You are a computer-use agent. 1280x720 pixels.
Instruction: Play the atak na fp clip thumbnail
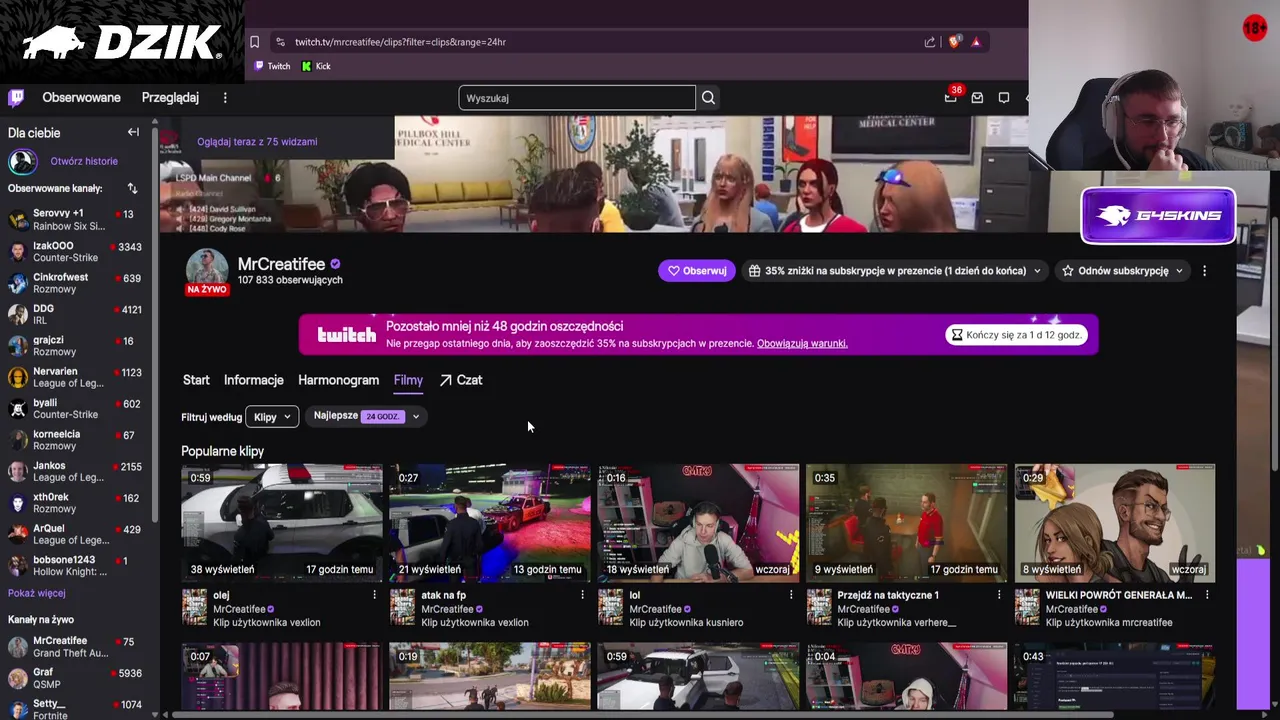click(490, 522)
